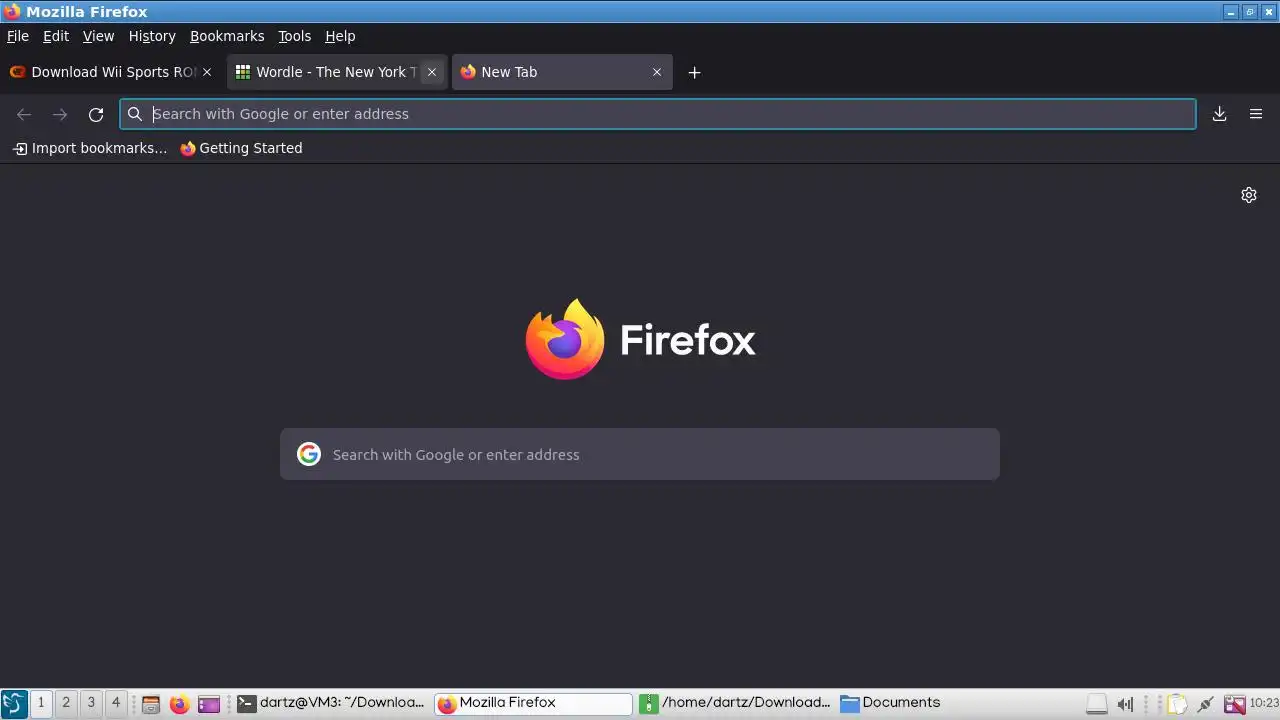Viewport: 1280px width, 720px height.
Task: Launch file manager from taskbar quick launch
Action: [151, 704]
